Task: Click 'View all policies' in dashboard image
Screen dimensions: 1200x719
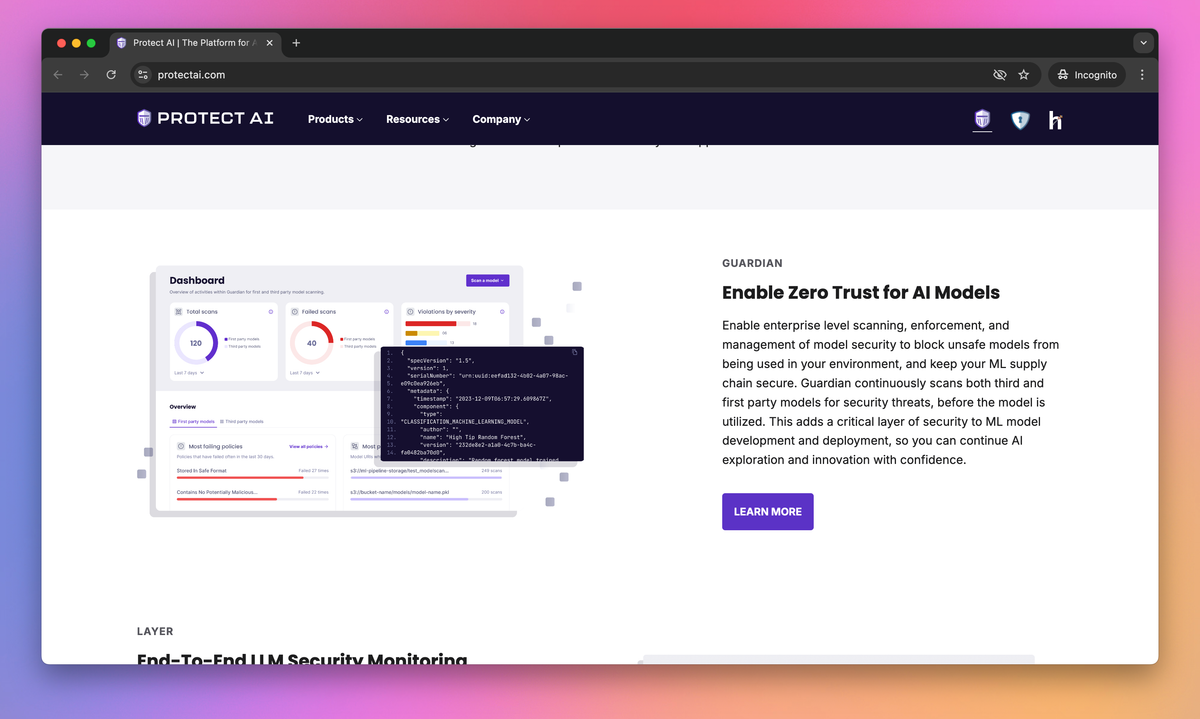Action: click(x=308, y=446)
